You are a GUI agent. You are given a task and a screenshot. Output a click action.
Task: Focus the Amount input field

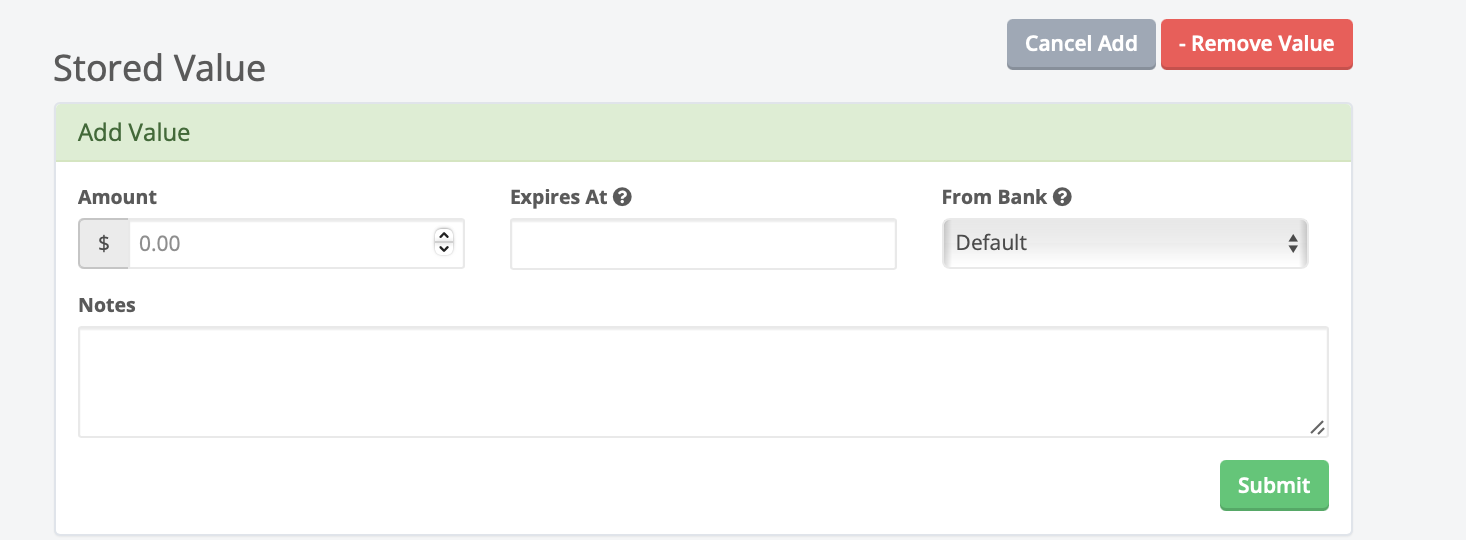click(x=280, y=243)
